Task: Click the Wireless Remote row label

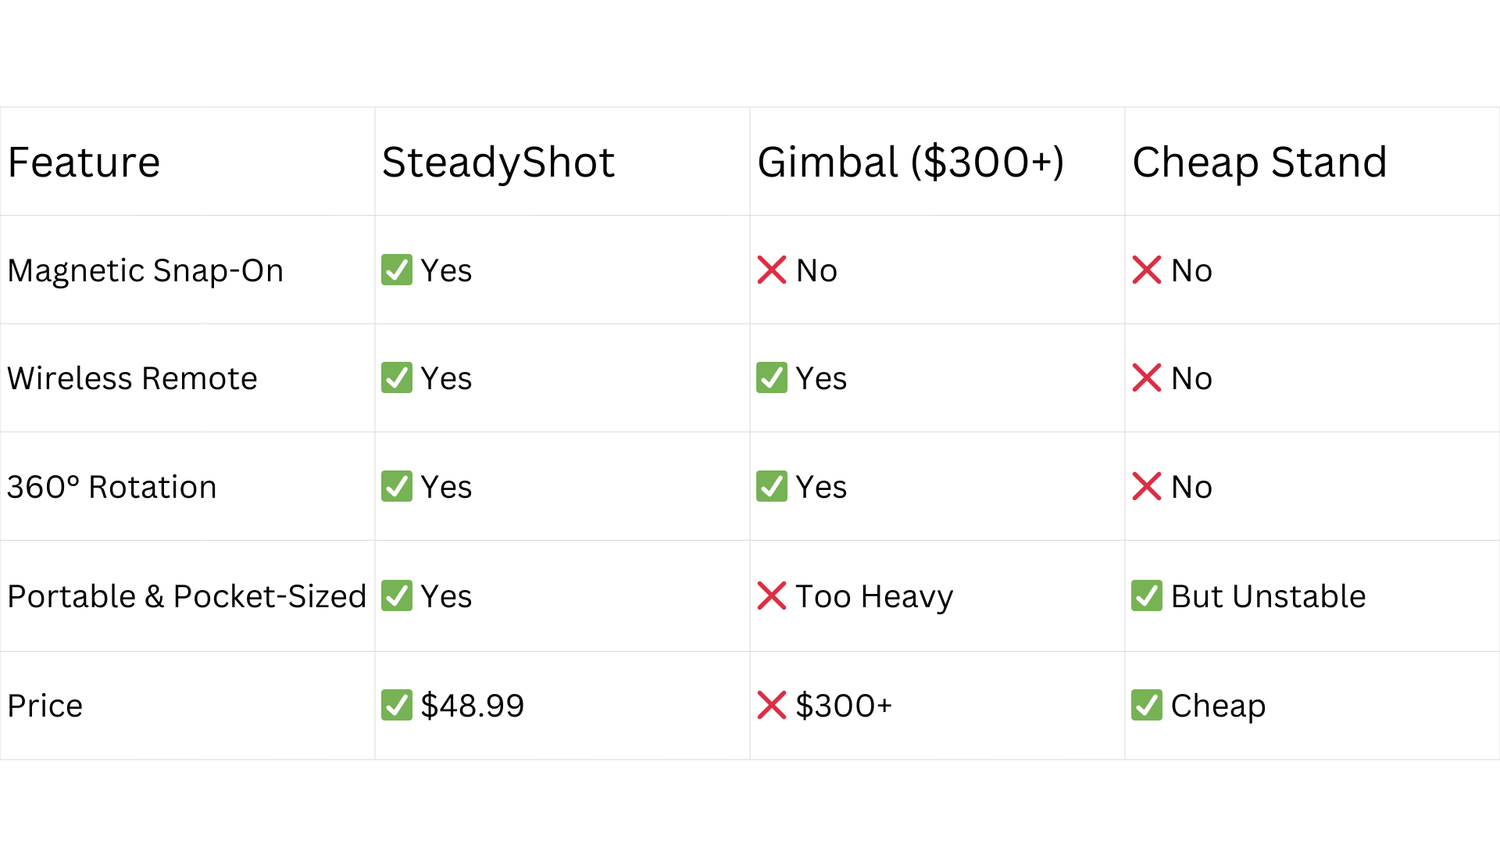Action: pos(132,378)
